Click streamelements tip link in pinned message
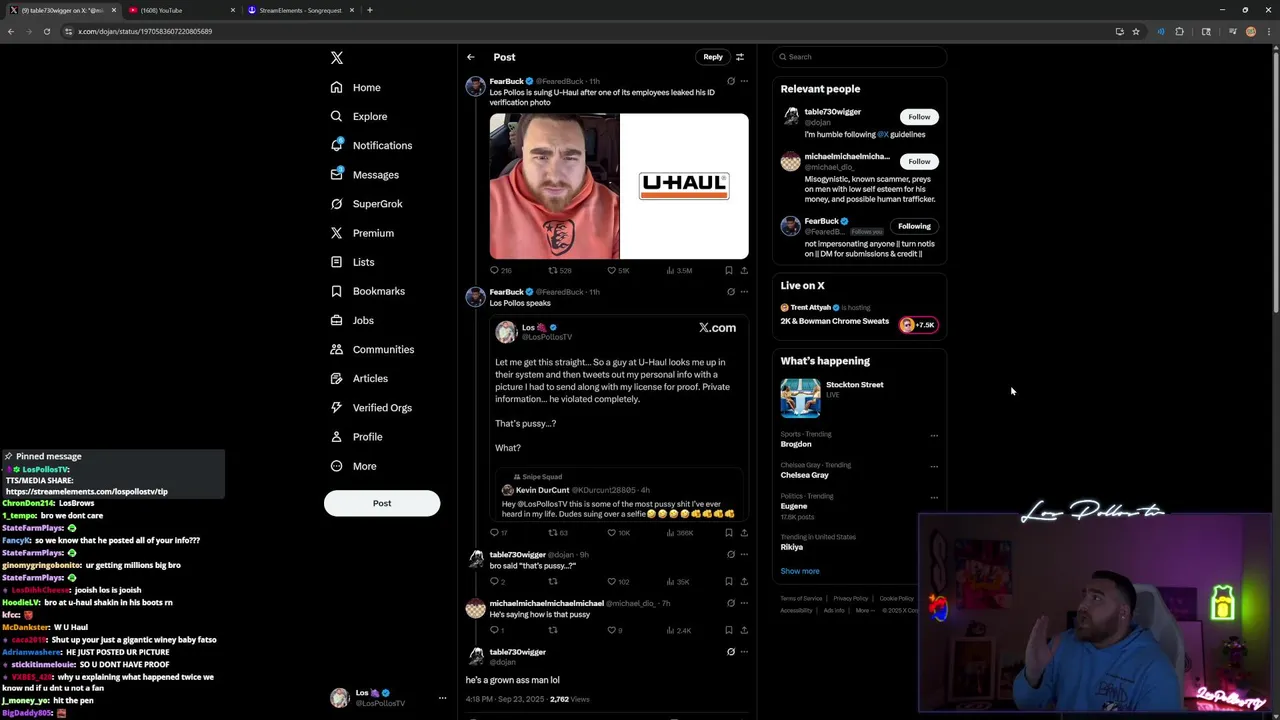1280x720 pixels. 87,492
